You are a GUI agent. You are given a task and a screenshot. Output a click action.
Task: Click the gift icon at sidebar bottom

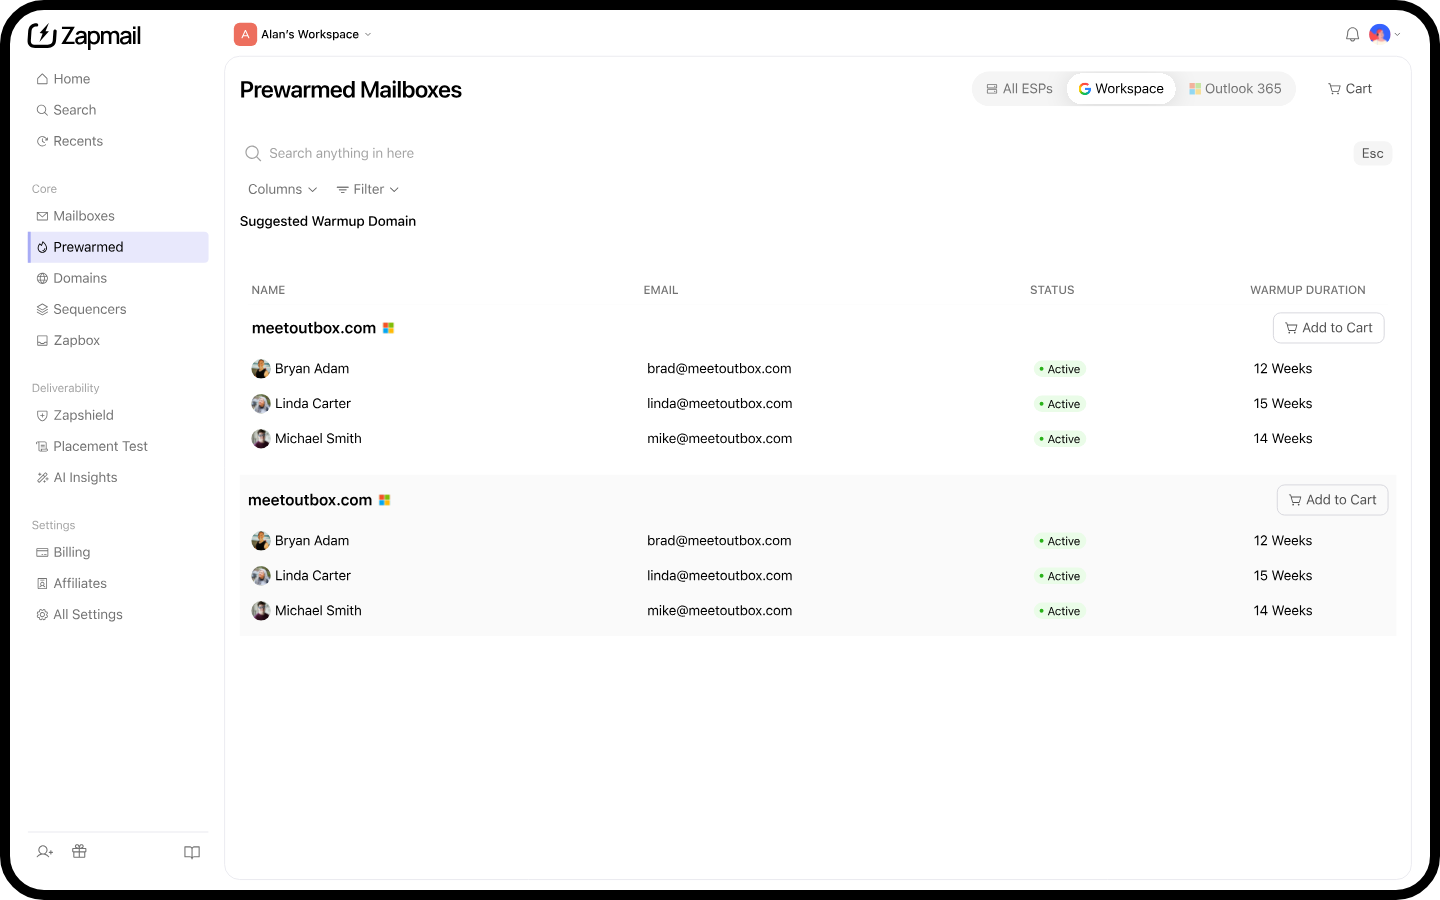[79, 852]
